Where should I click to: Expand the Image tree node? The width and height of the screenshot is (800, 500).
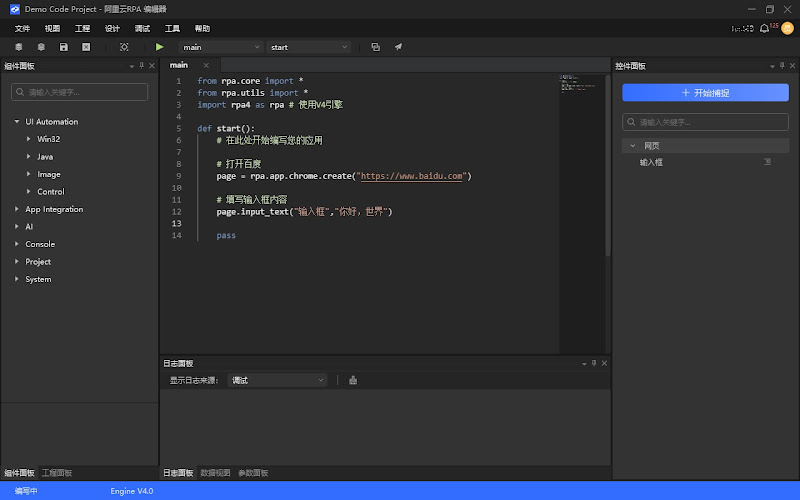coord(29,174)
